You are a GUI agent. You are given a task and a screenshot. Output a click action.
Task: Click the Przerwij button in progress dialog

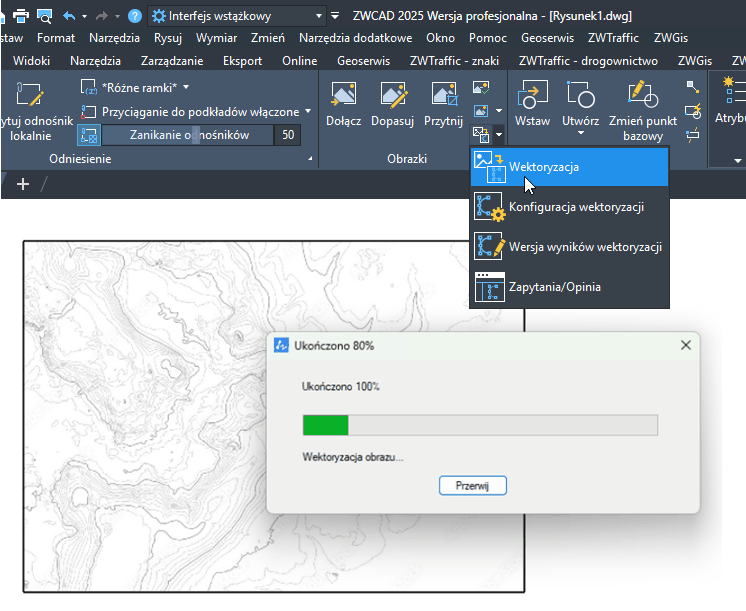point(472,485)
